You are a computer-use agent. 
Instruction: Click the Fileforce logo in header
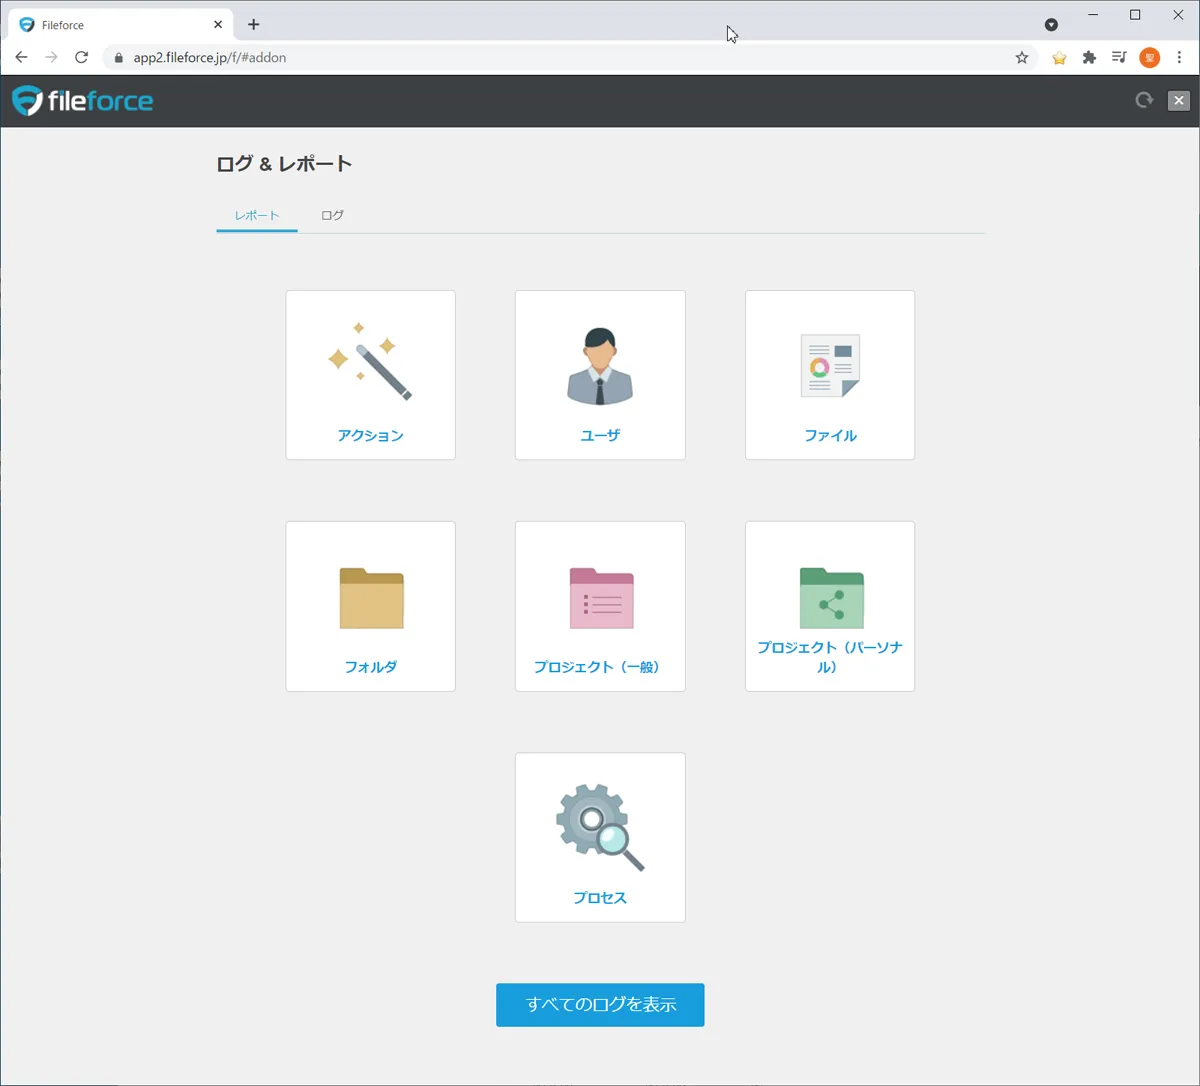[83, 101]
